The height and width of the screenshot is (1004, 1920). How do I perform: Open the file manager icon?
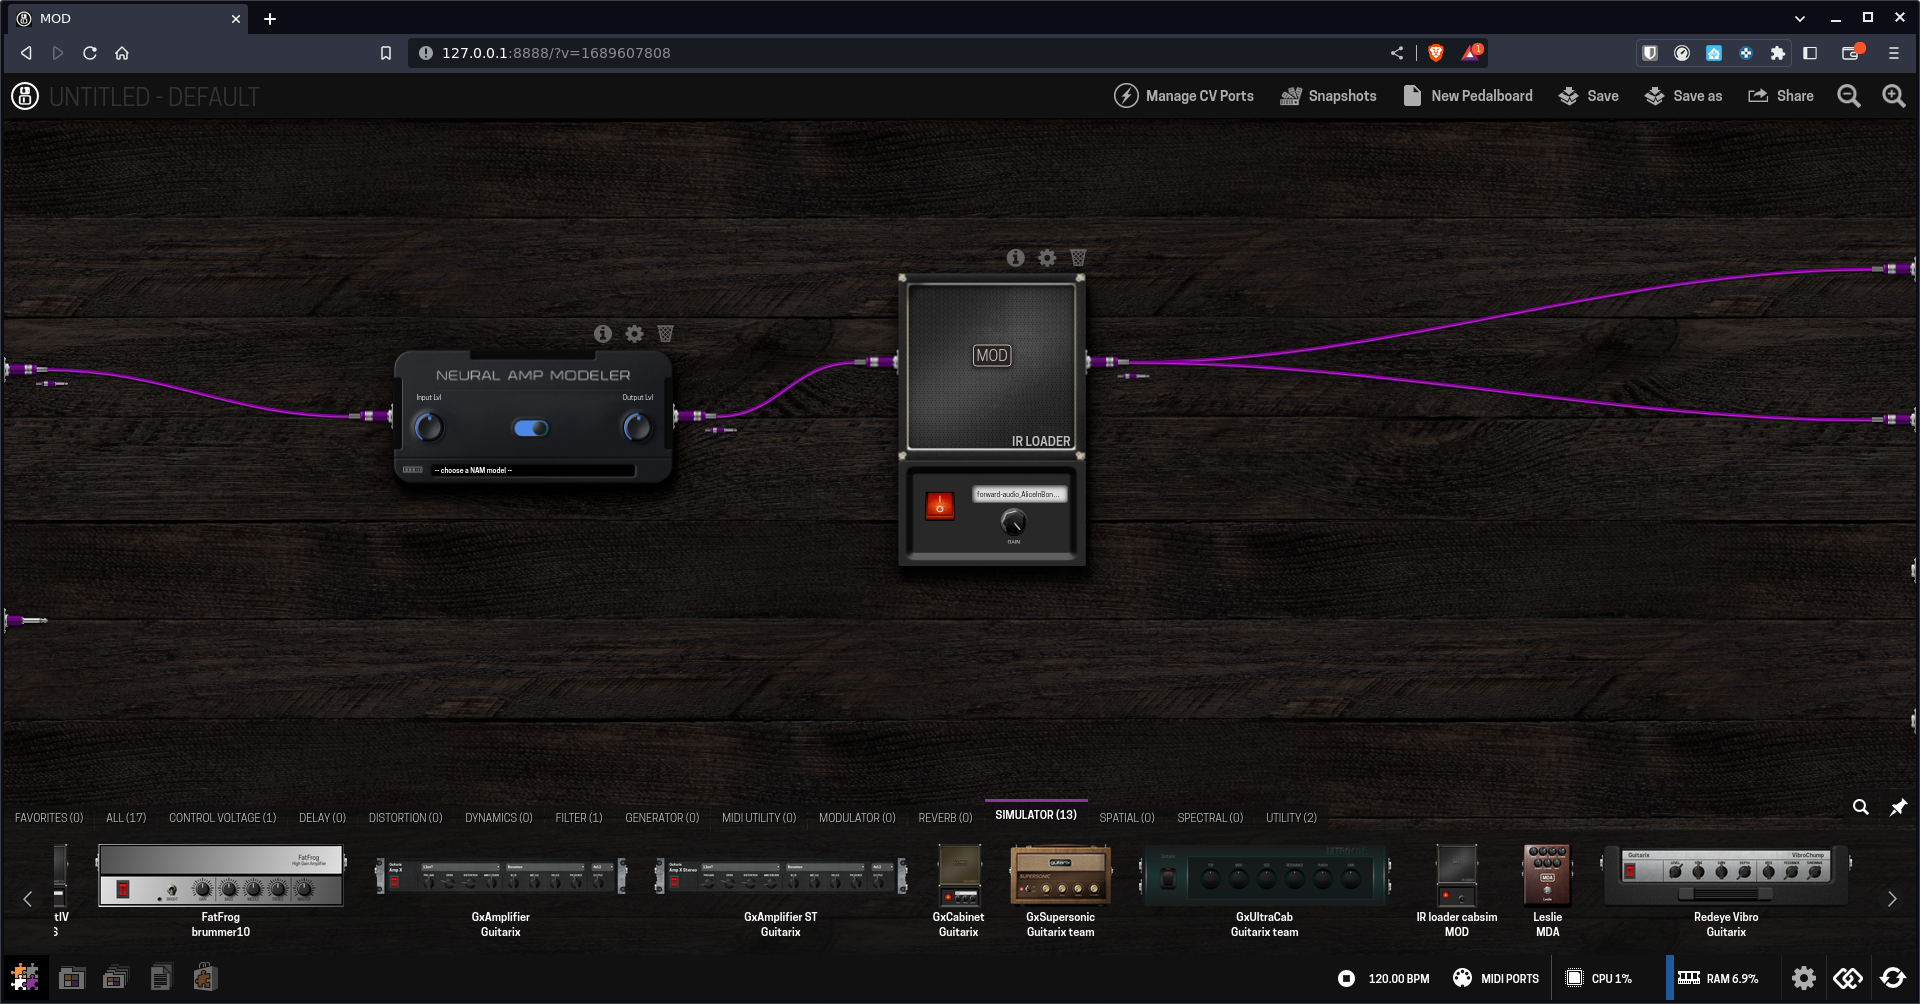click(161, 977)
